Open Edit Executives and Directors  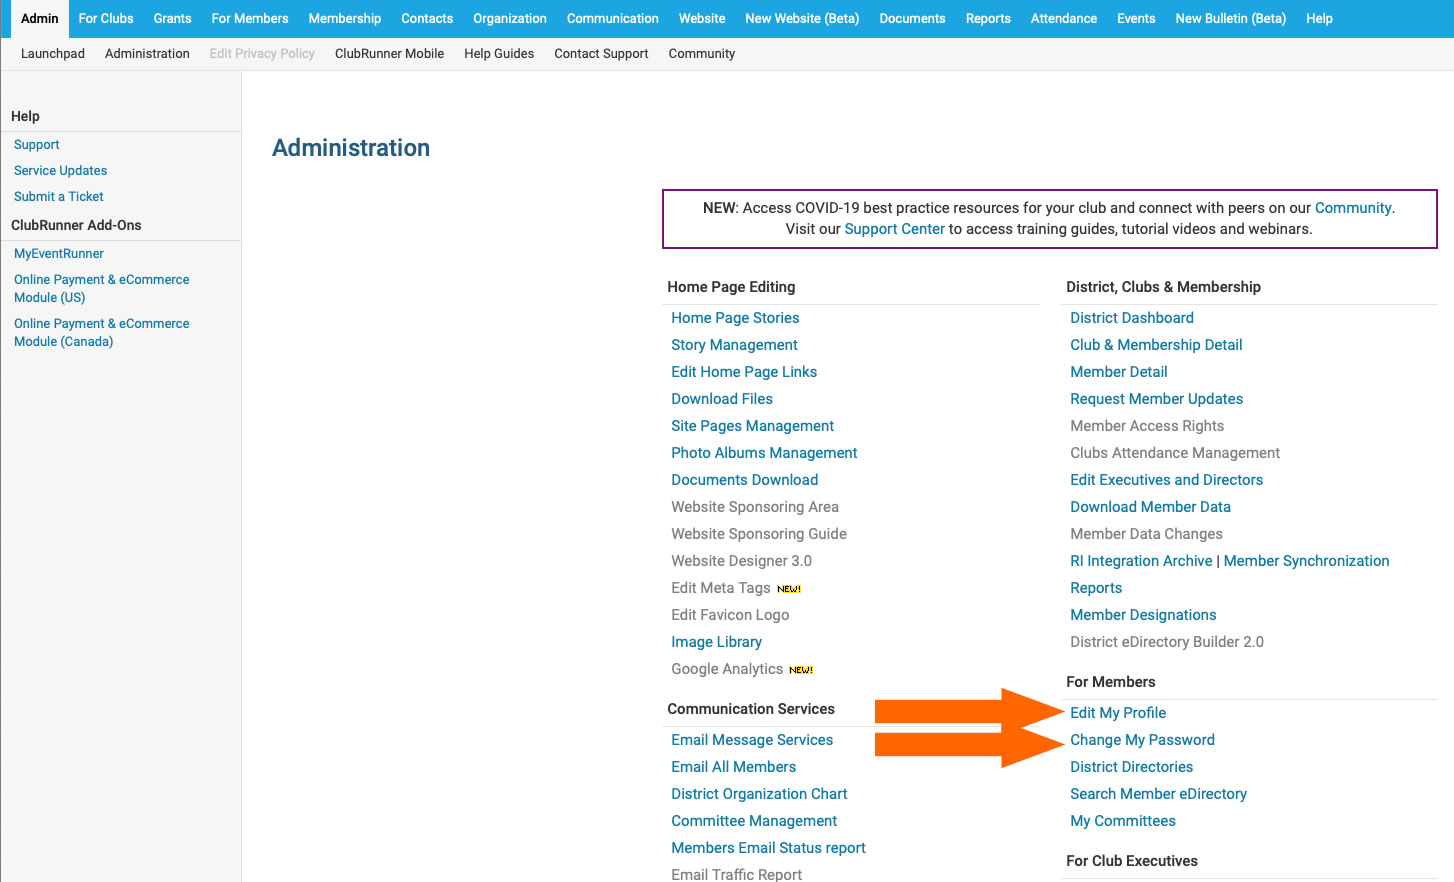1166,479
